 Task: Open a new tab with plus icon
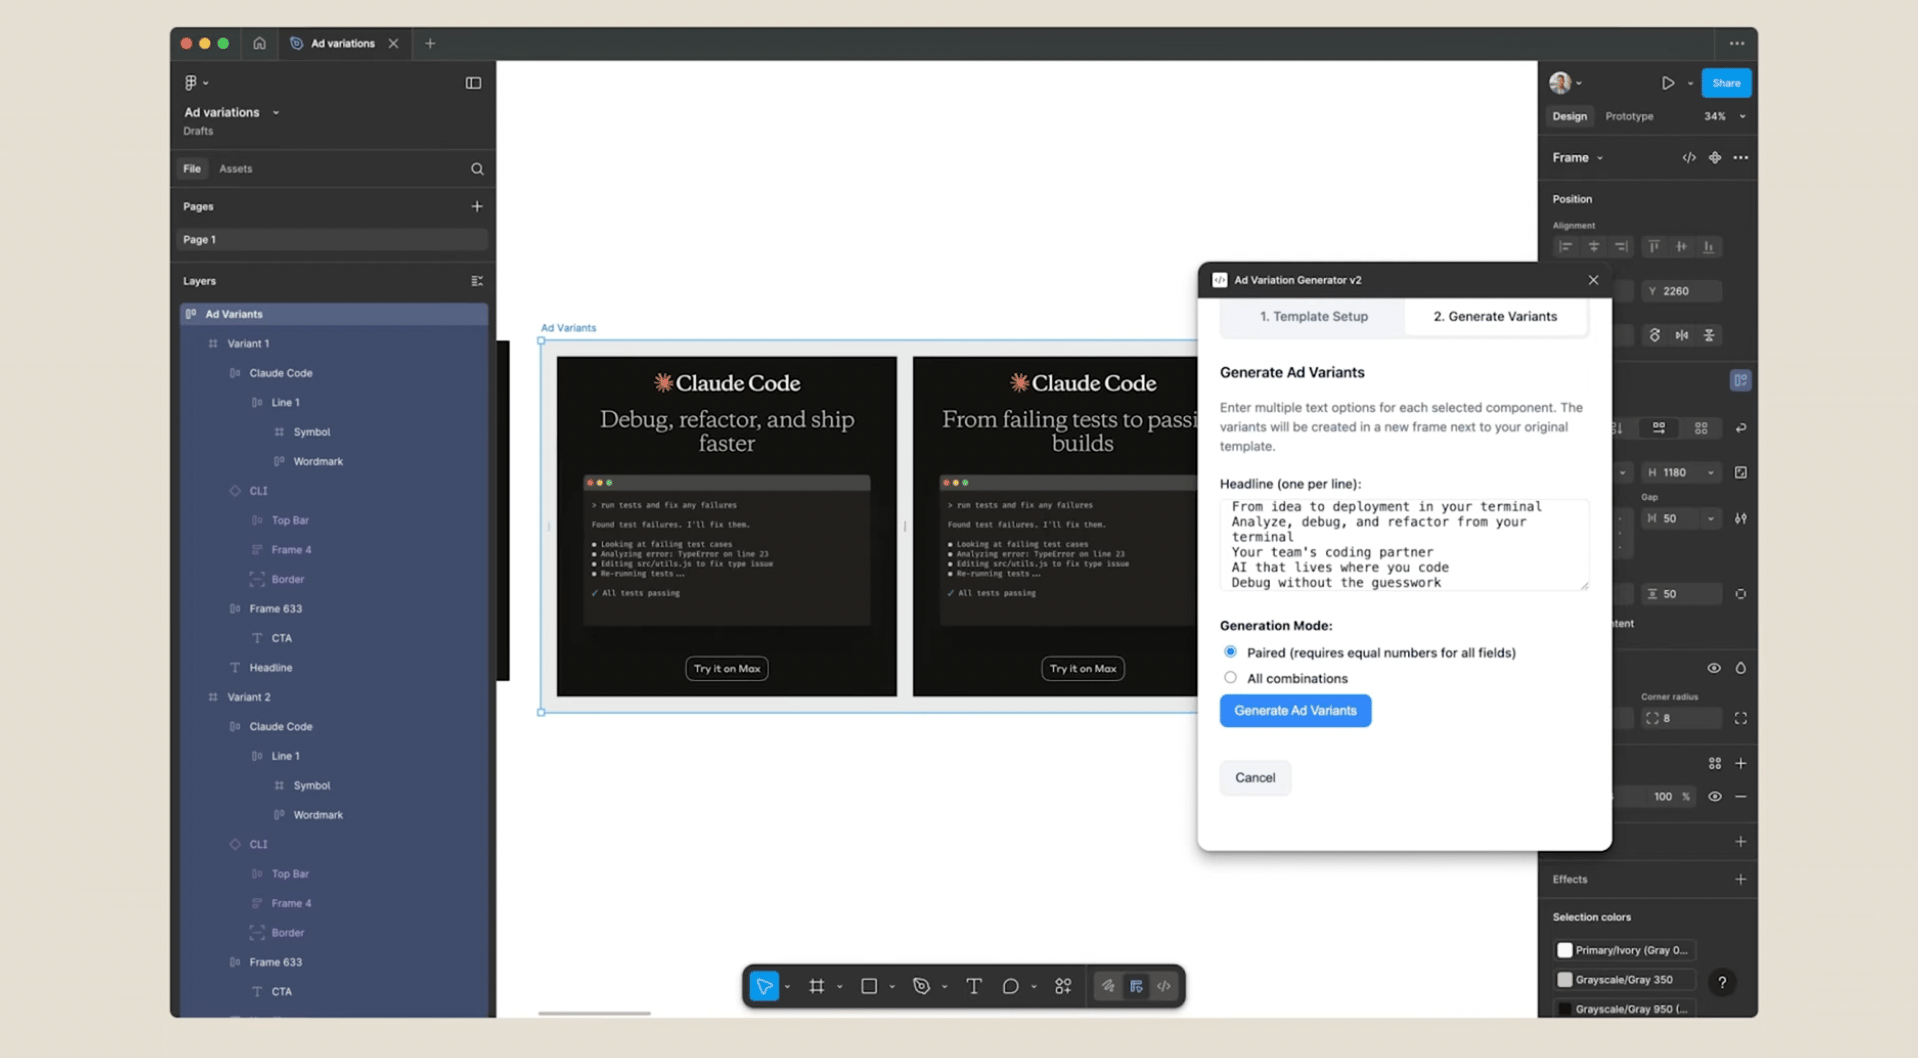click(430, 43)
